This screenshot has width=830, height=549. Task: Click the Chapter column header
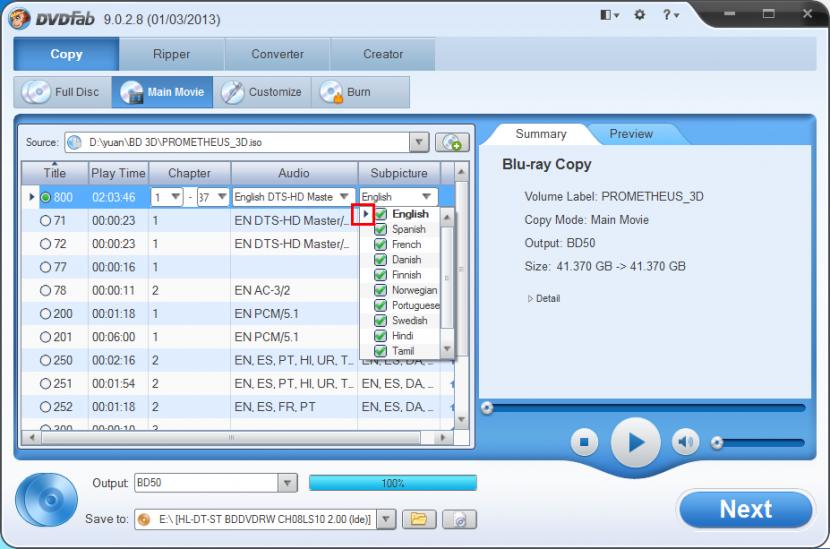click(190, 173)
